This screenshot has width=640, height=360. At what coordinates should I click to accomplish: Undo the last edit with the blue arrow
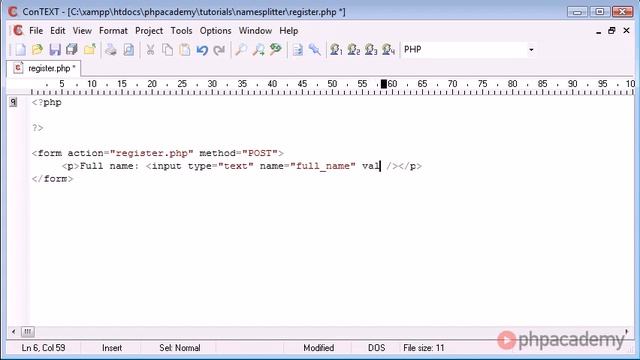point(202,50)
